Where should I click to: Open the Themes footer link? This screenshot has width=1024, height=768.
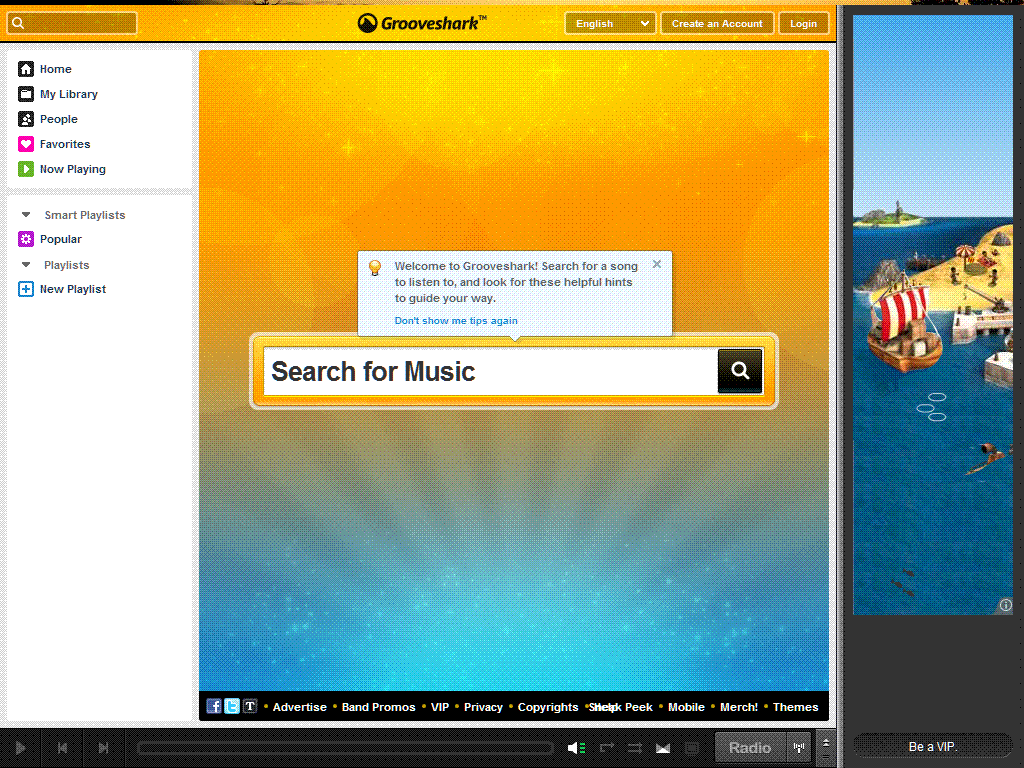click(795, 707)
